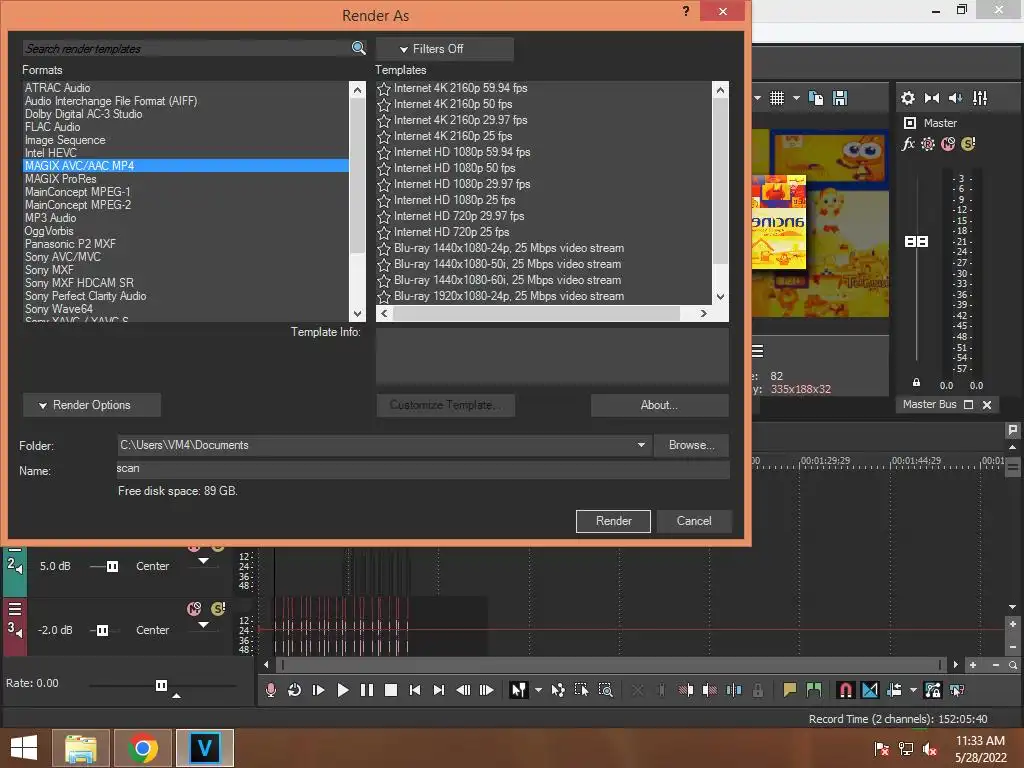The image size is (1024, 768).
Task: Mute the Master bus
Action: coord(948,144)
